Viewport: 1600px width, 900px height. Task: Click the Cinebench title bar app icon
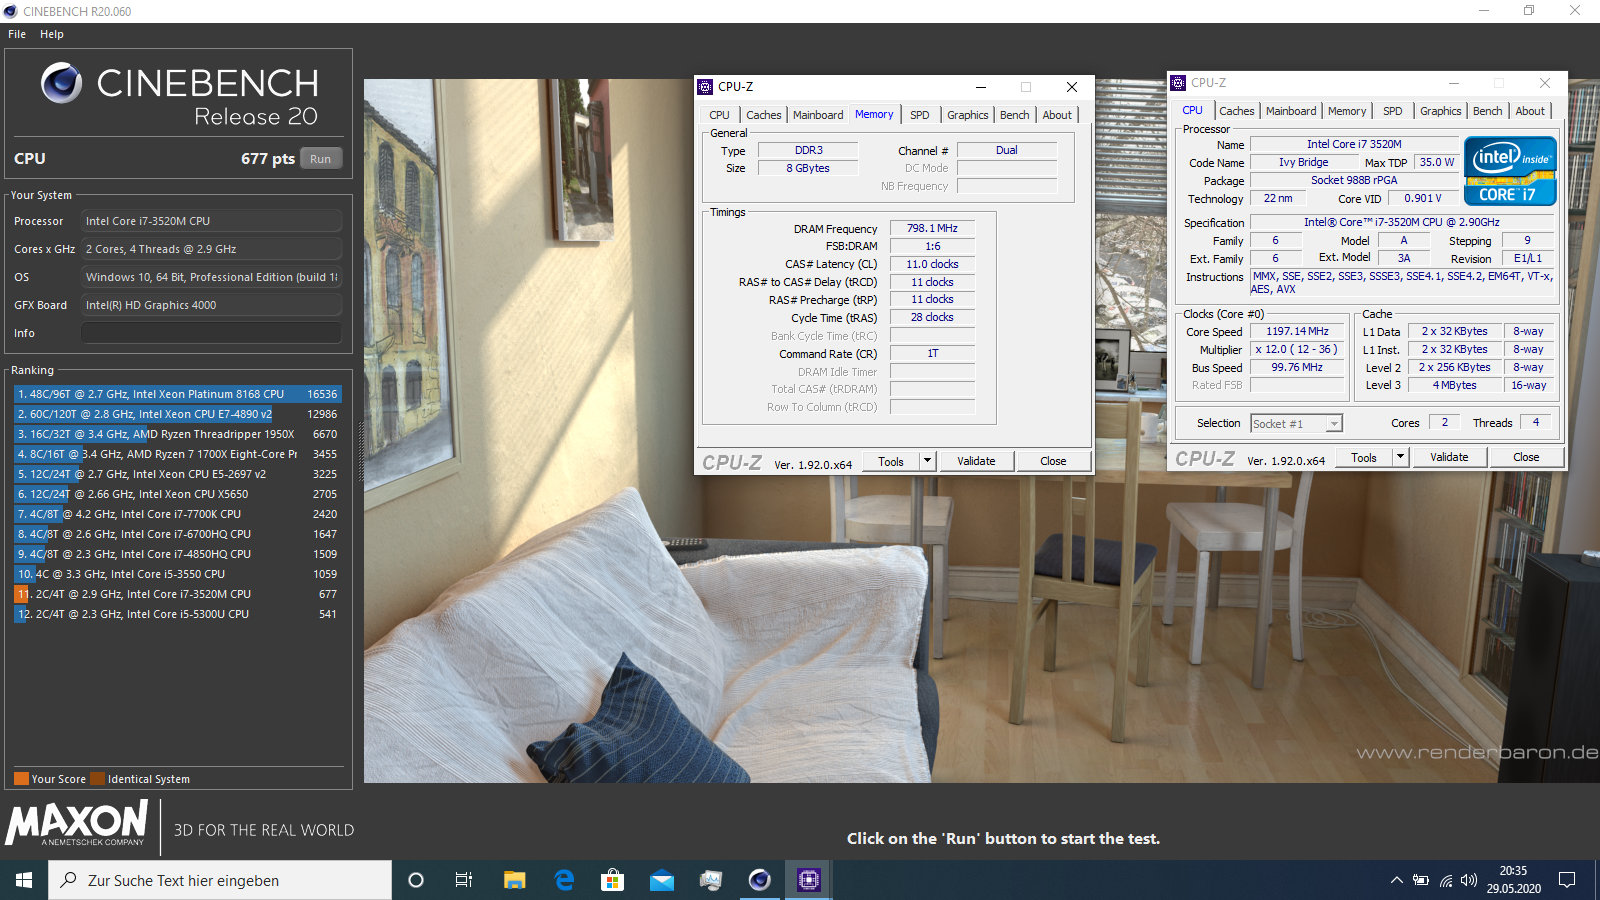point(10,11)
